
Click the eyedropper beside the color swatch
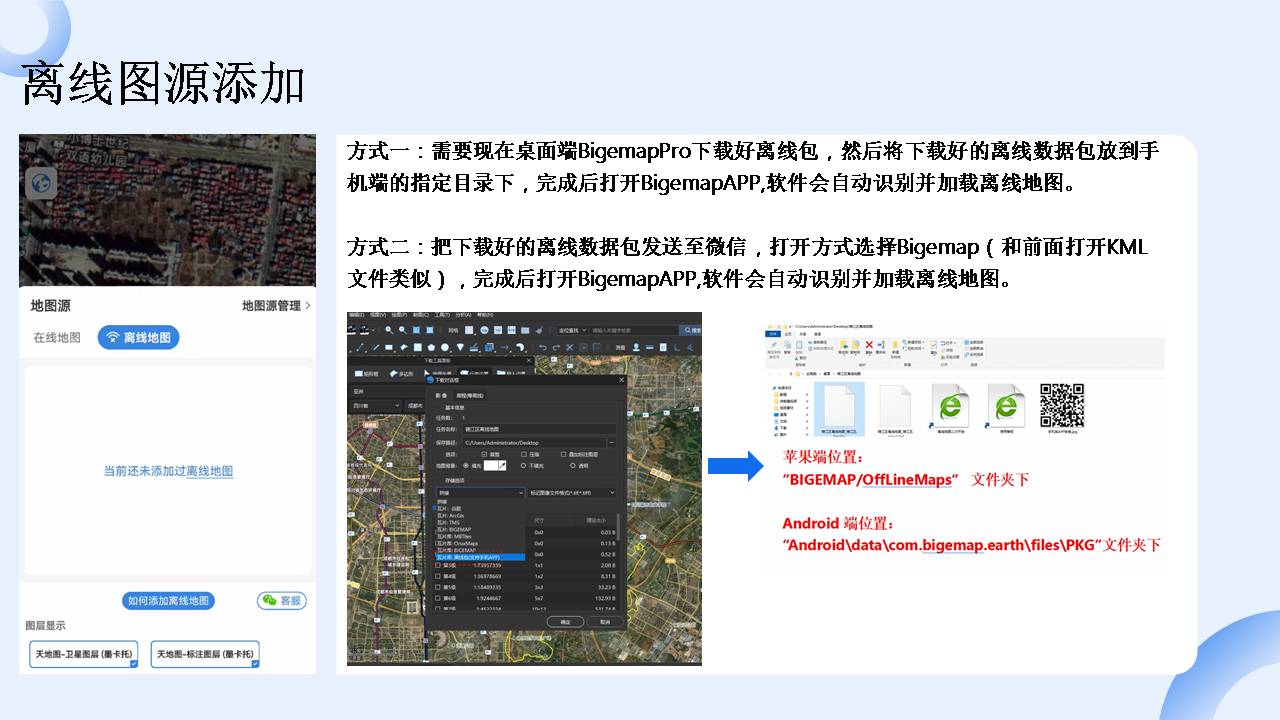pyautogui.click(x=502, y=465)
